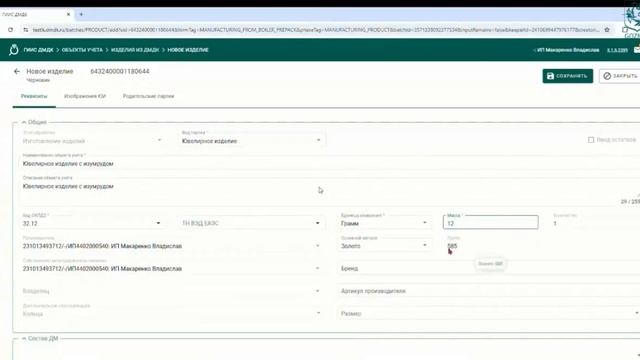Open the envelope messages icon in the header
This screenshot has height=360, width=640.
[x=637, y=50]
